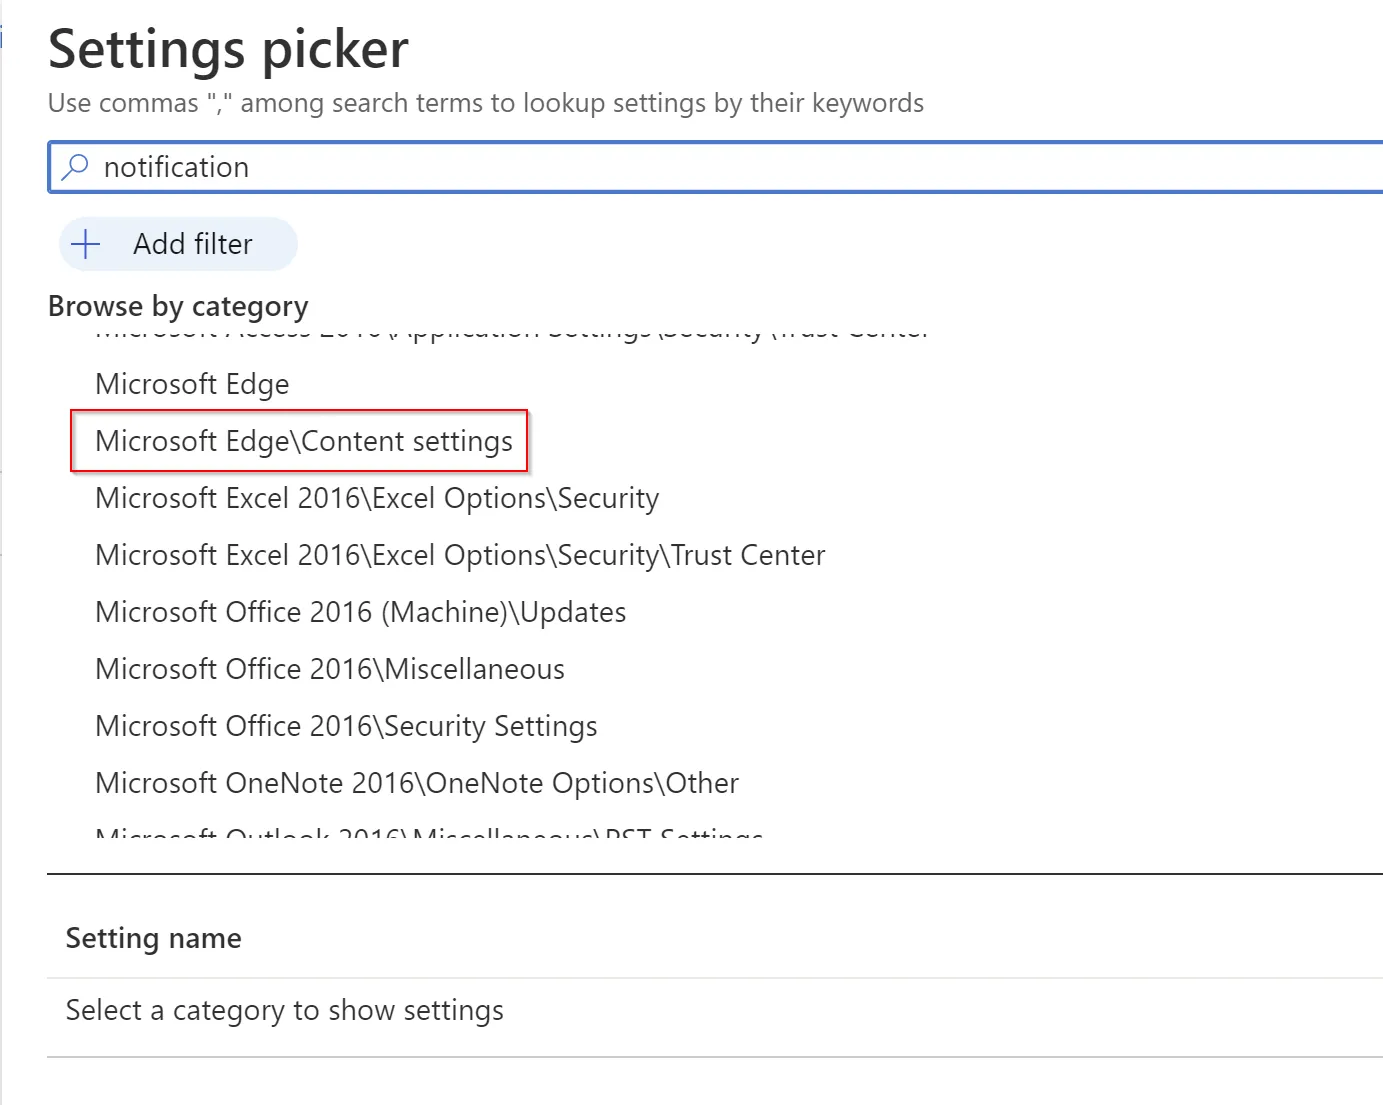Click the search magnifier icon

pyautogui.click(x=75, y=167)
